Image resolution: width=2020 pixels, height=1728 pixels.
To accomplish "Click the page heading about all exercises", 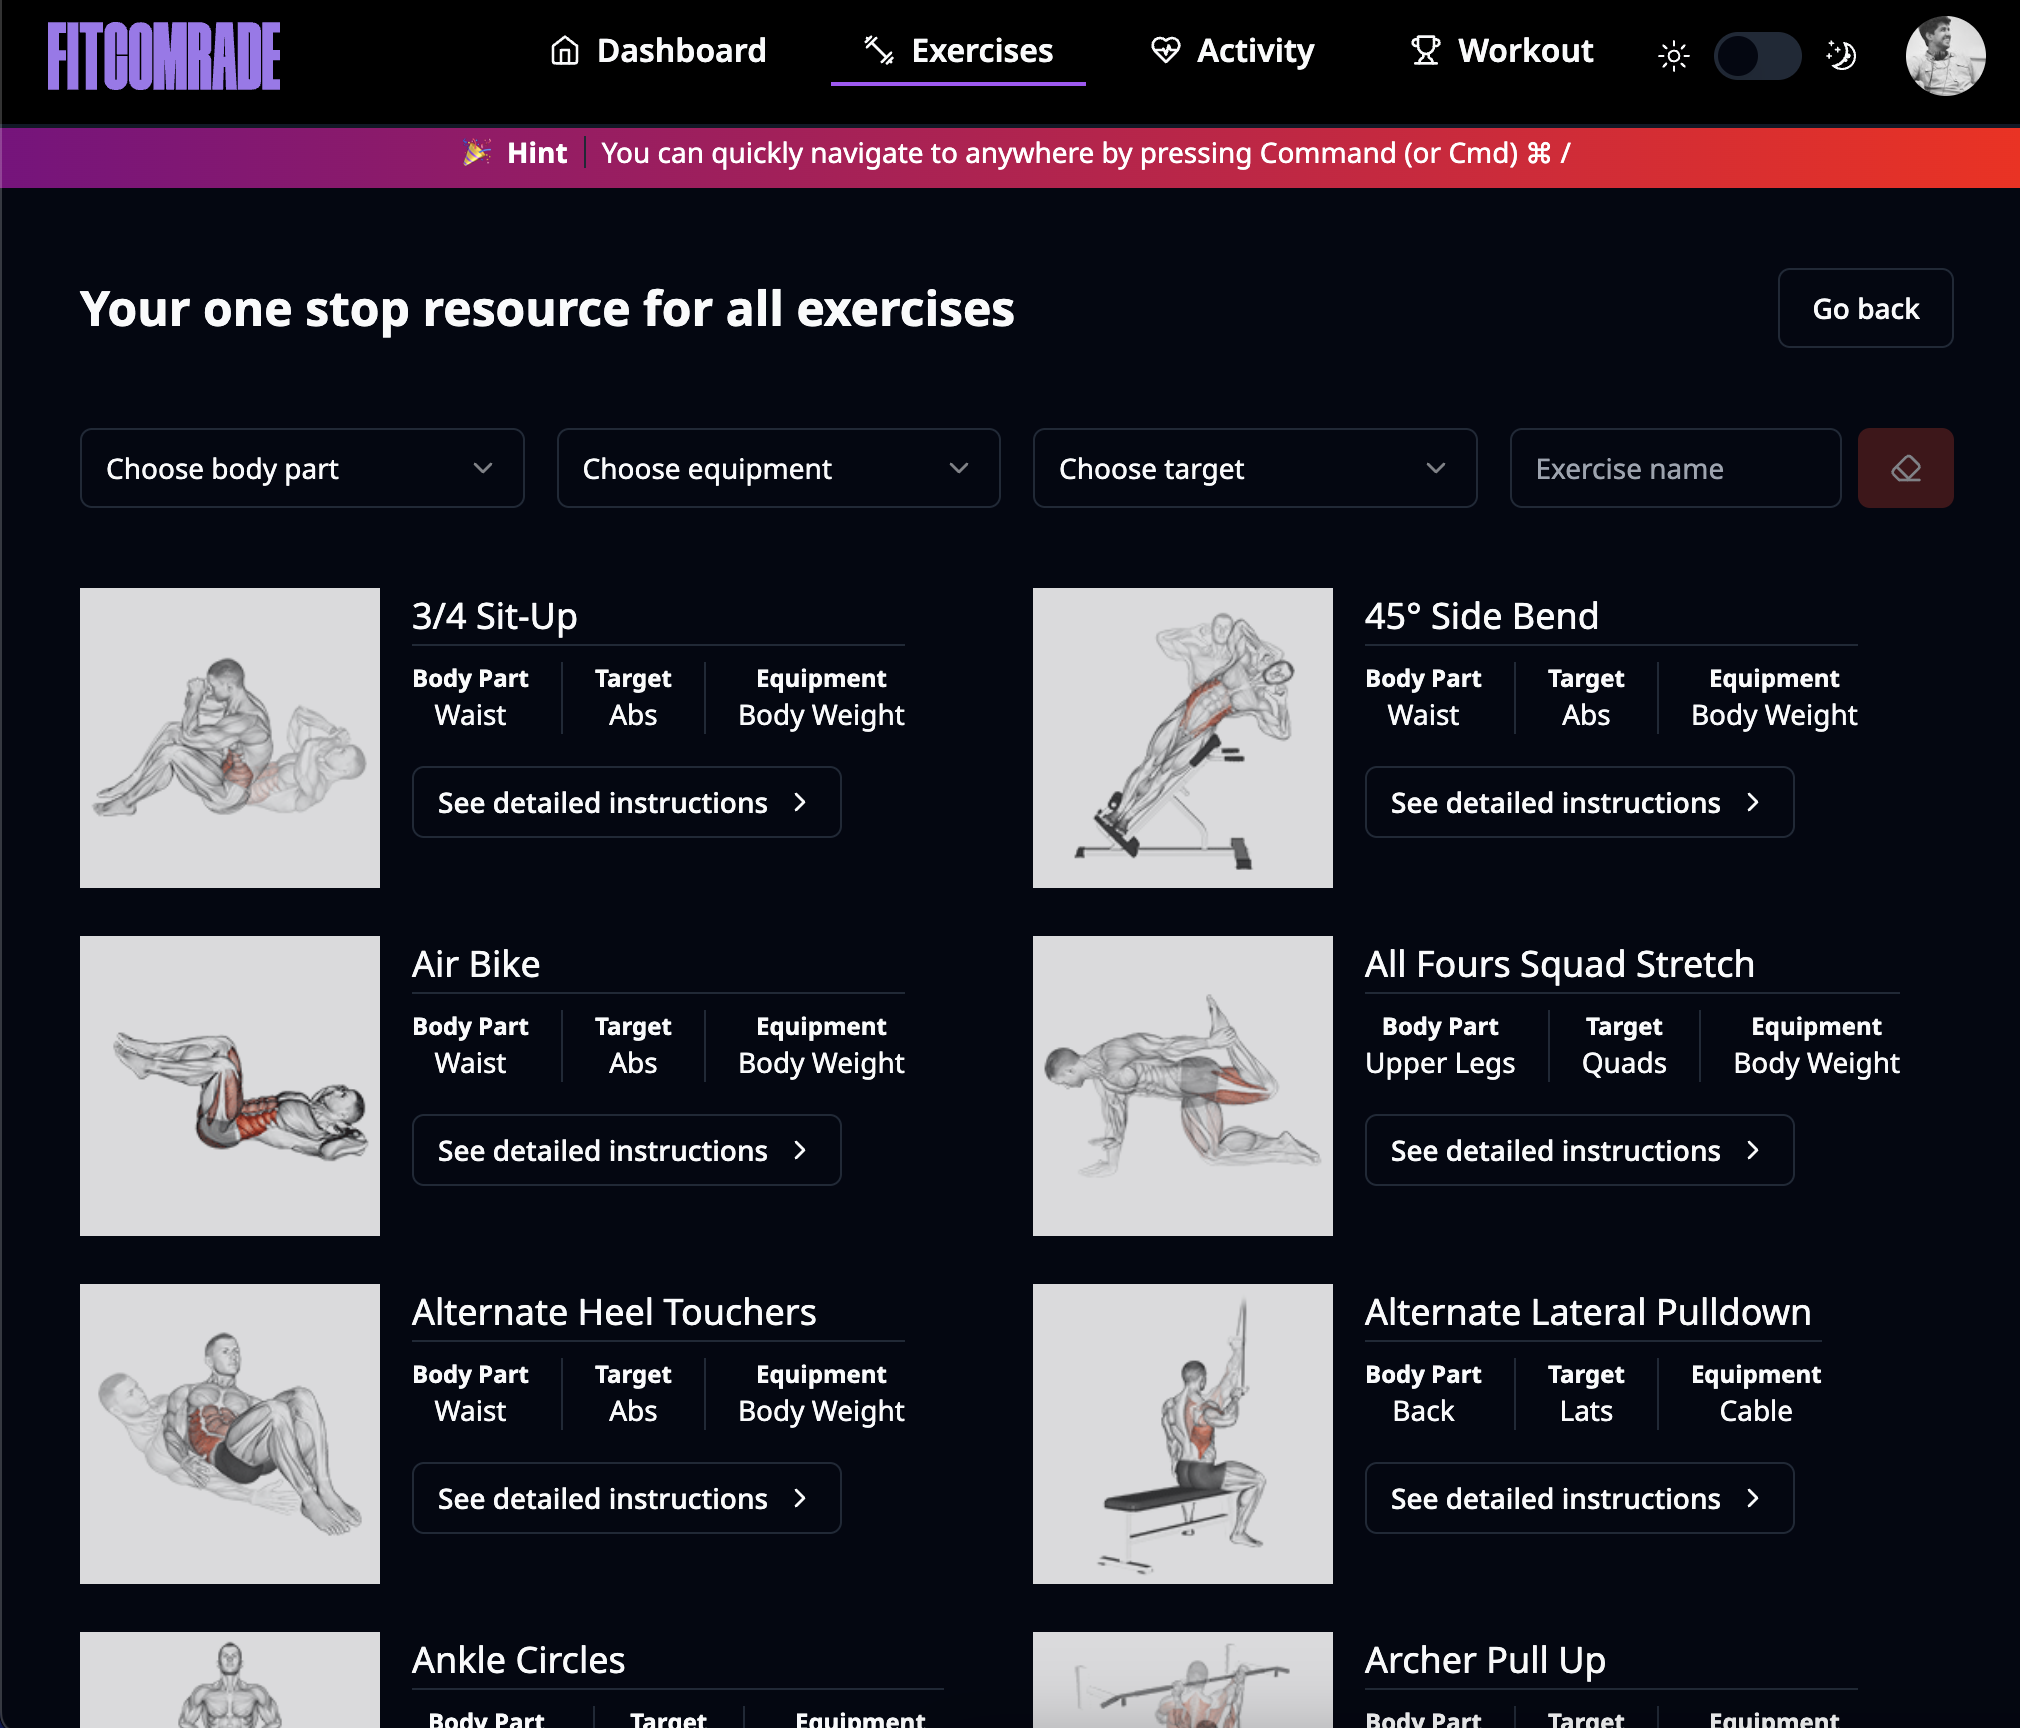I will tap(547, 308).
